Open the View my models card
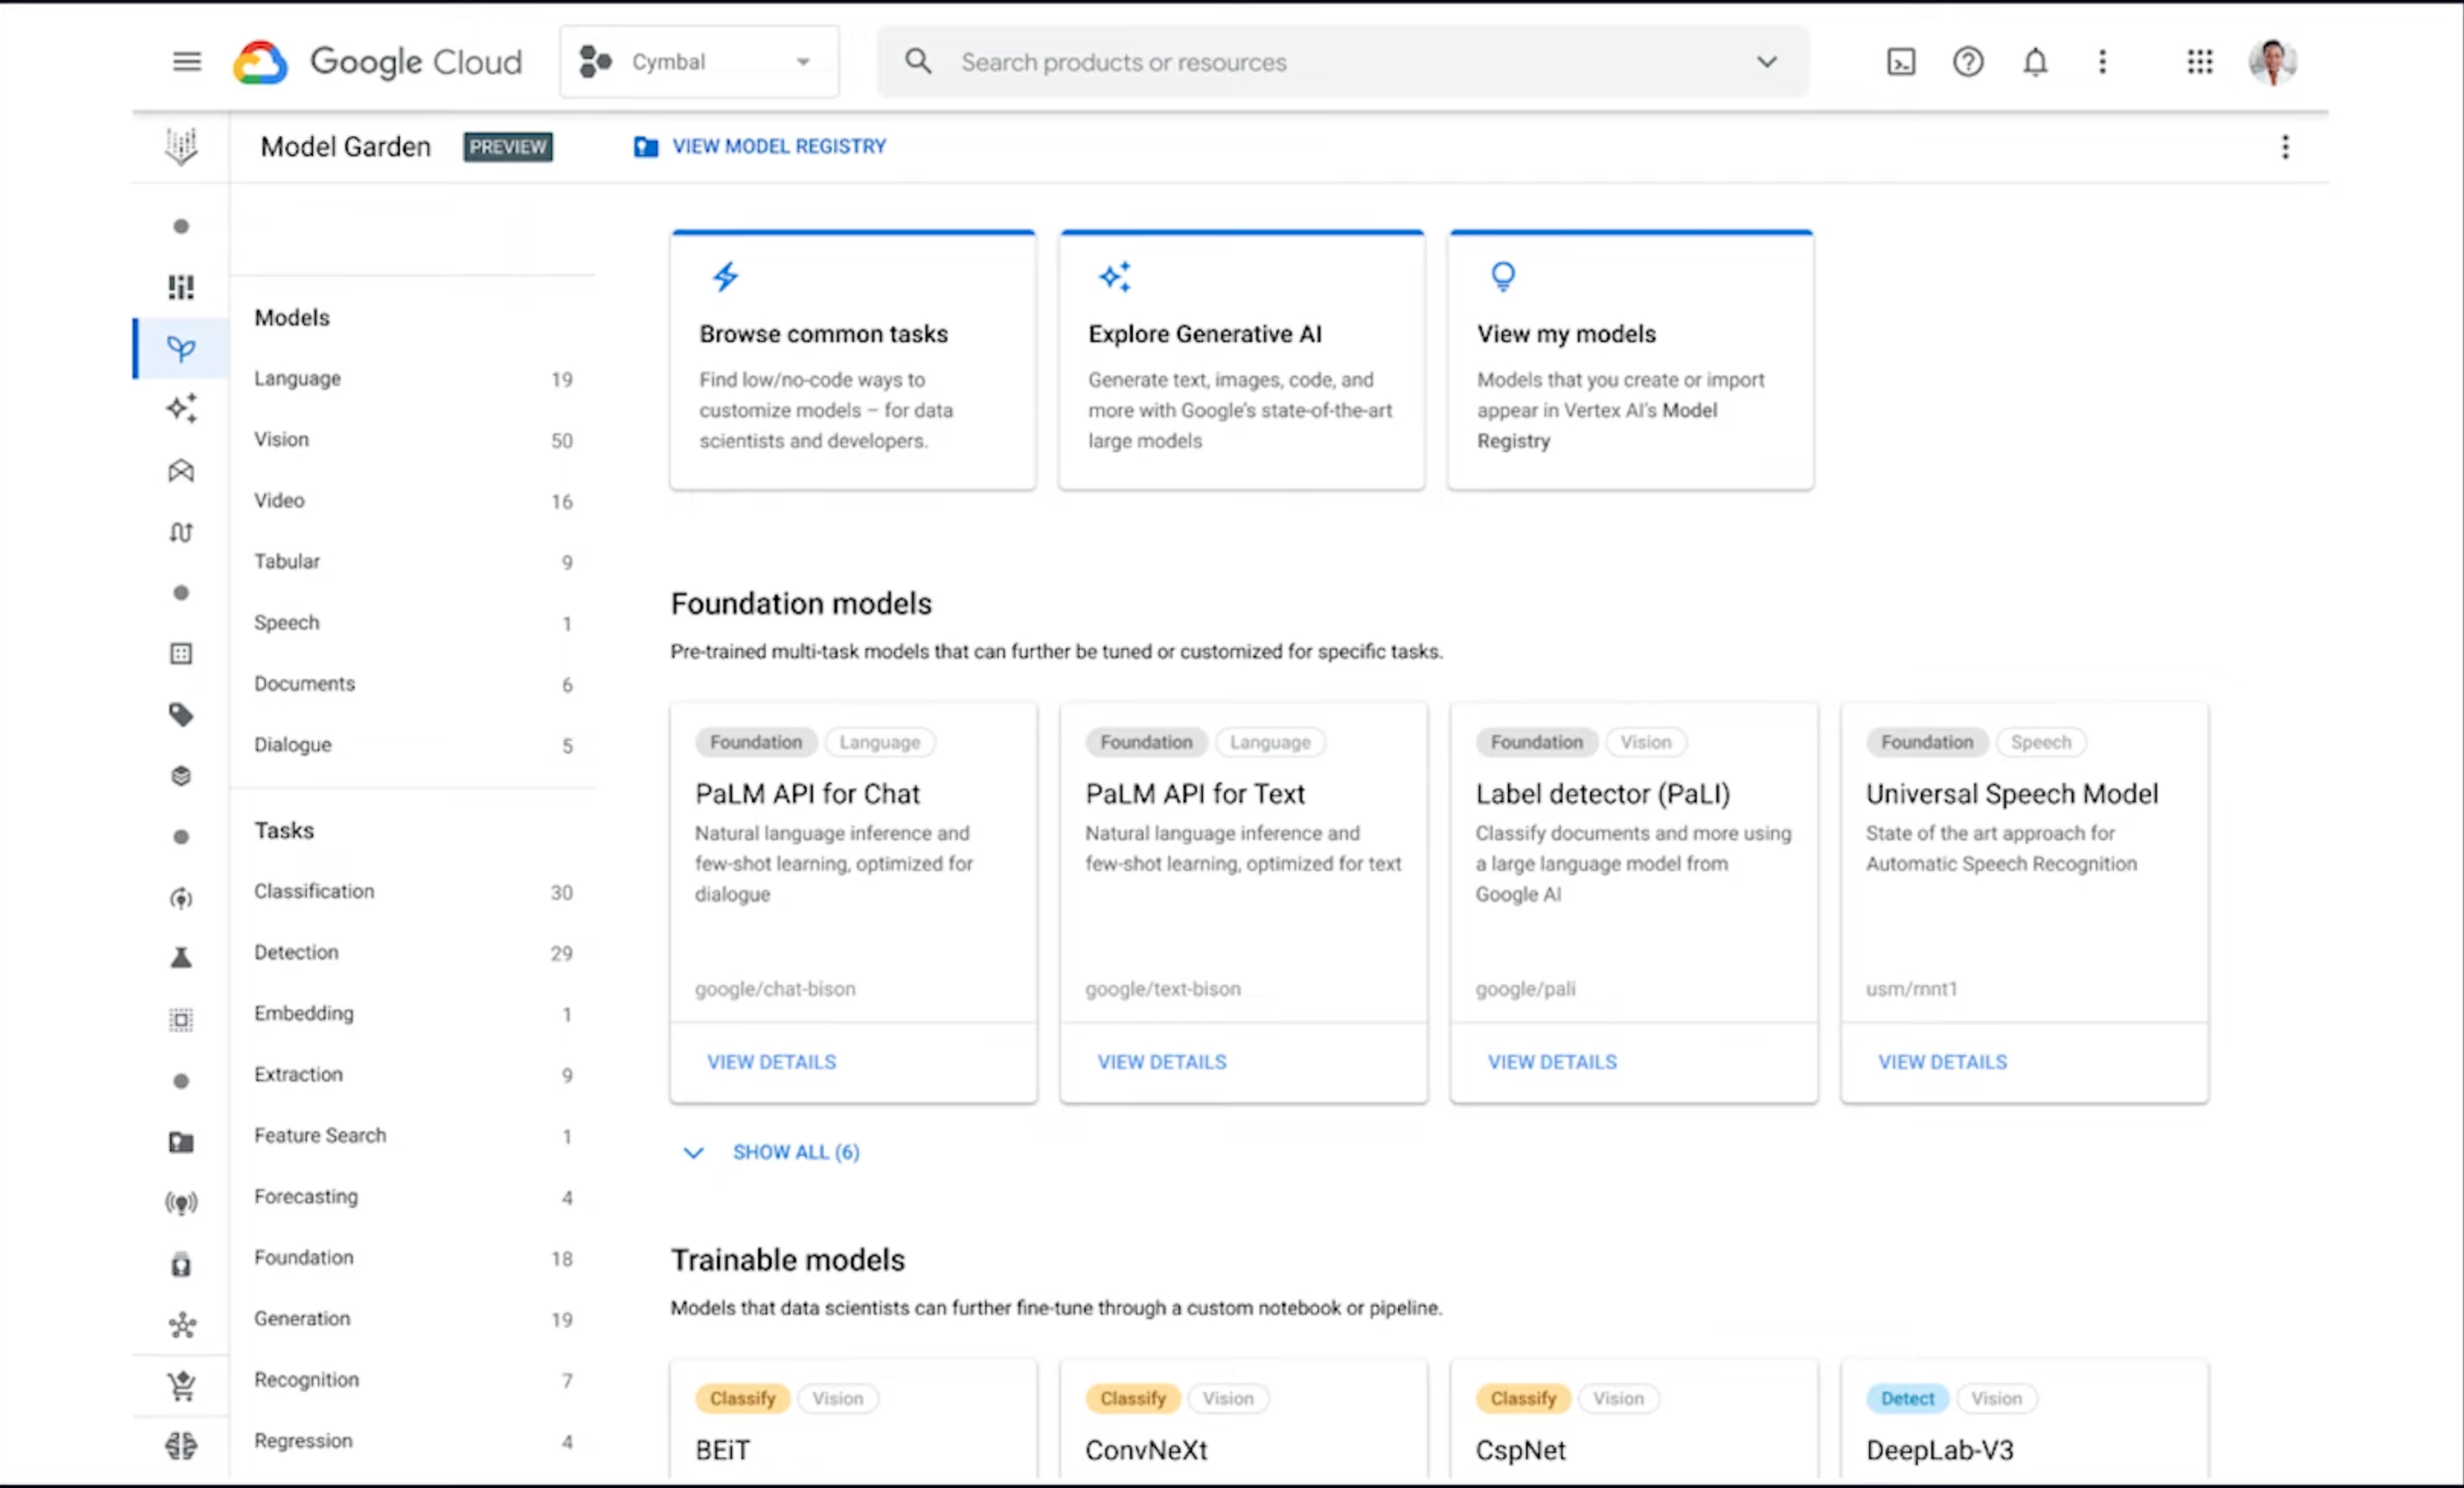Viewport: 2464px width, 1488px height. pyautogui.click(x=1631, y=360)
